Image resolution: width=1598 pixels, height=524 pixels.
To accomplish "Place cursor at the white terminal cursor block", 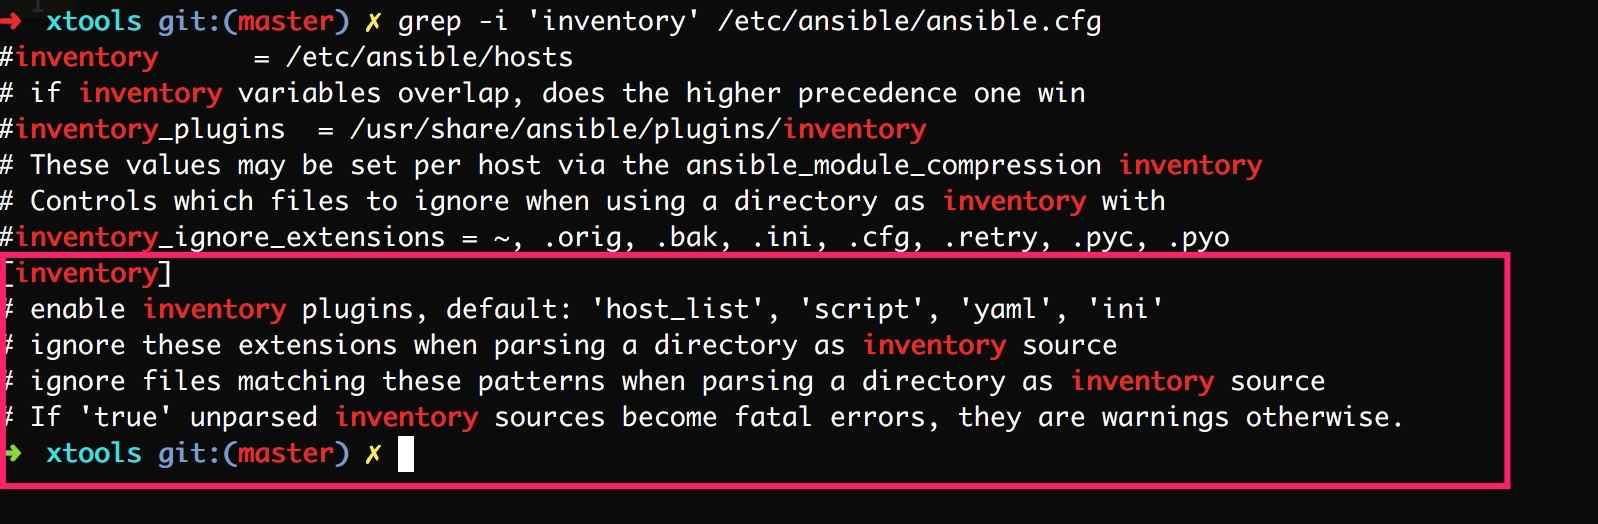I will [405, 454].
